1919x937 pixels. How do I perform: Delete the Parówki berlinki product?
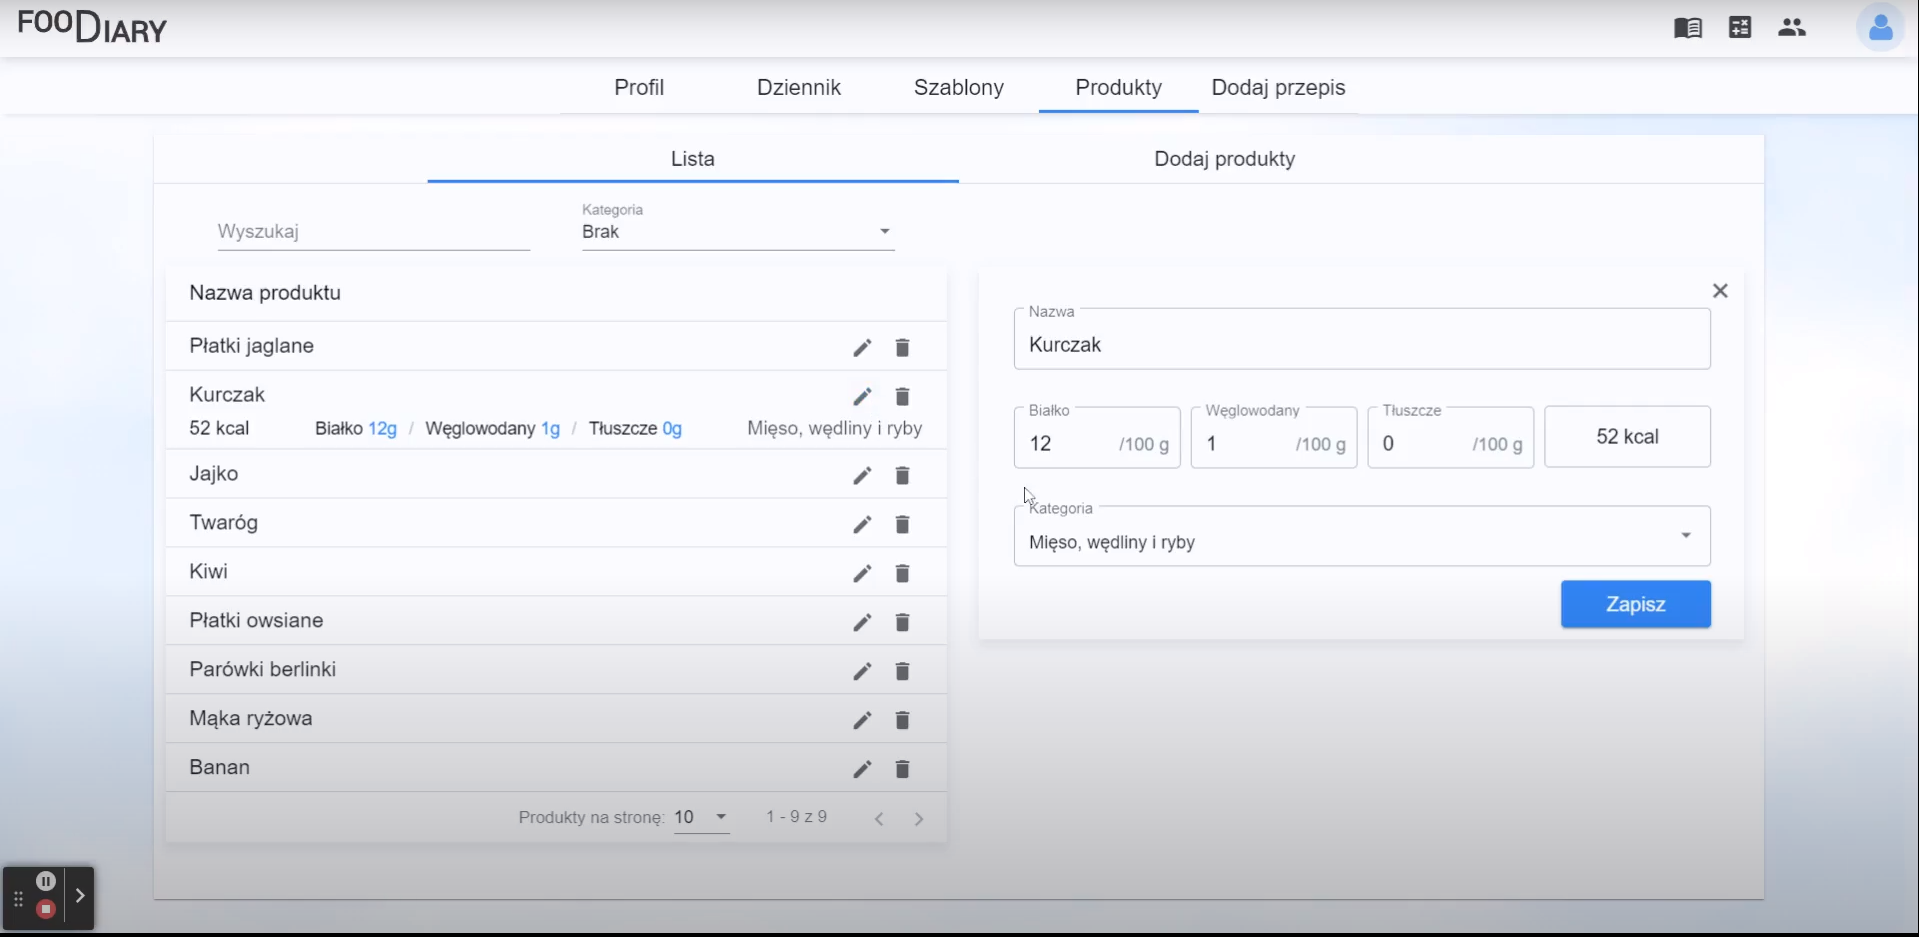902,671
